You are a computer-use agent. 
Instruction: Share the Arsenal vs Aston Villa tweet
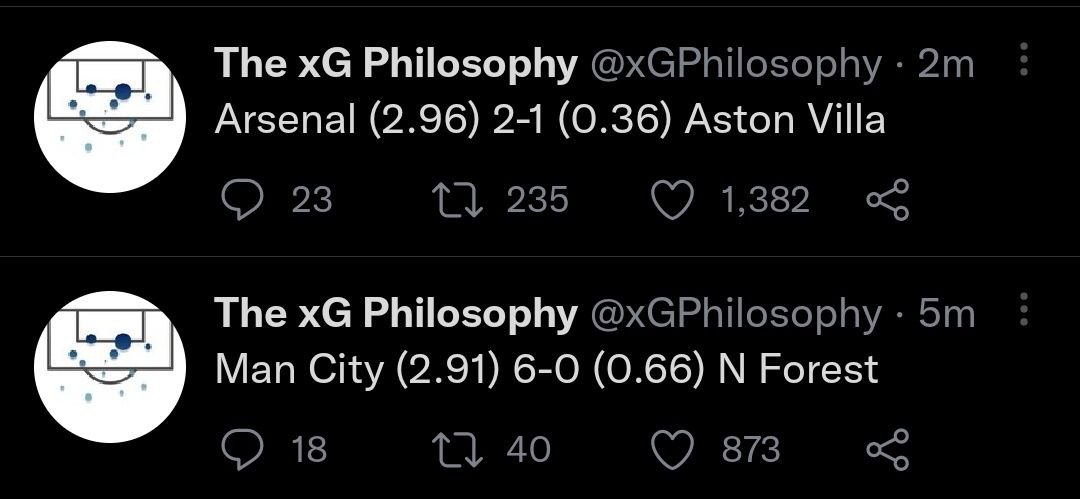pyautogui.click(x=887, y=200)
